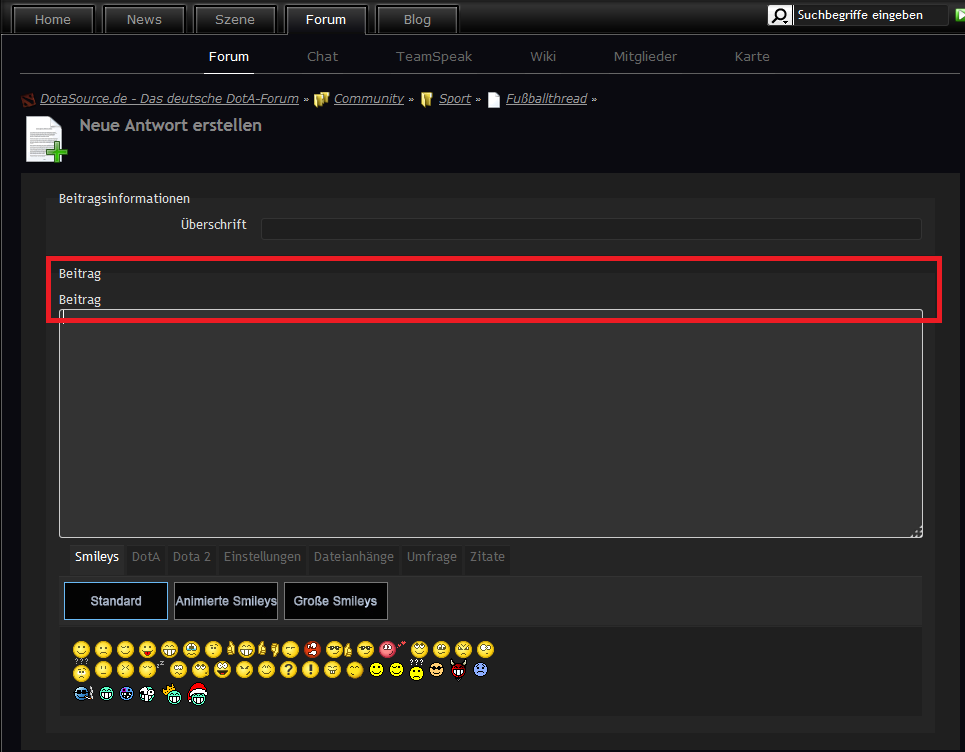Select the Animierte Smileys category
Image resolution: width=965 pixels, height=752 pixels.
(226, 601)
